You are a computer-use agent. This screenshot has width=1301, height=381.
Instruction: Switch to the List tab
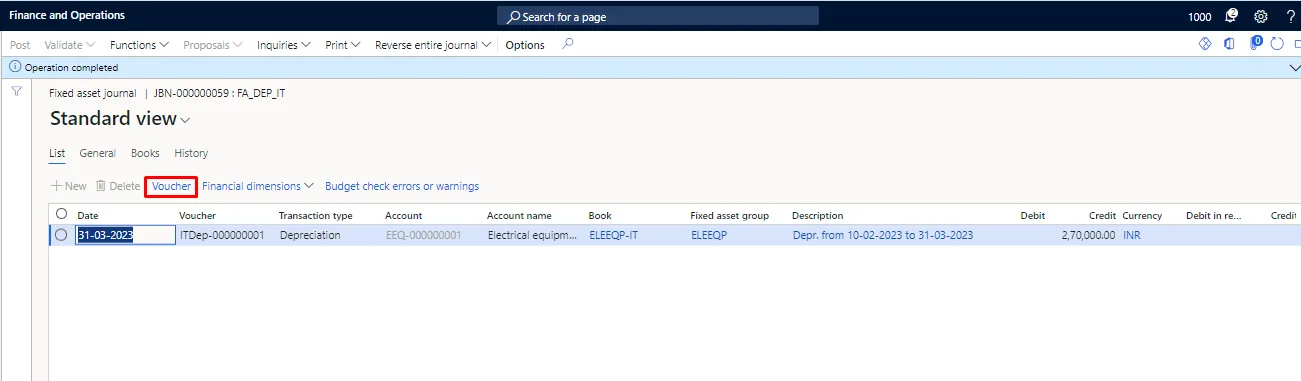tap(57, 153)
